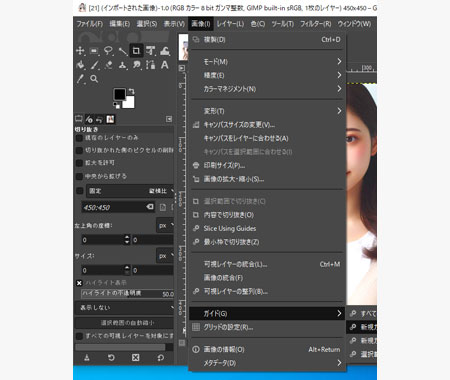
Task: Select the Rectangle Select tool
Action: 94,51
